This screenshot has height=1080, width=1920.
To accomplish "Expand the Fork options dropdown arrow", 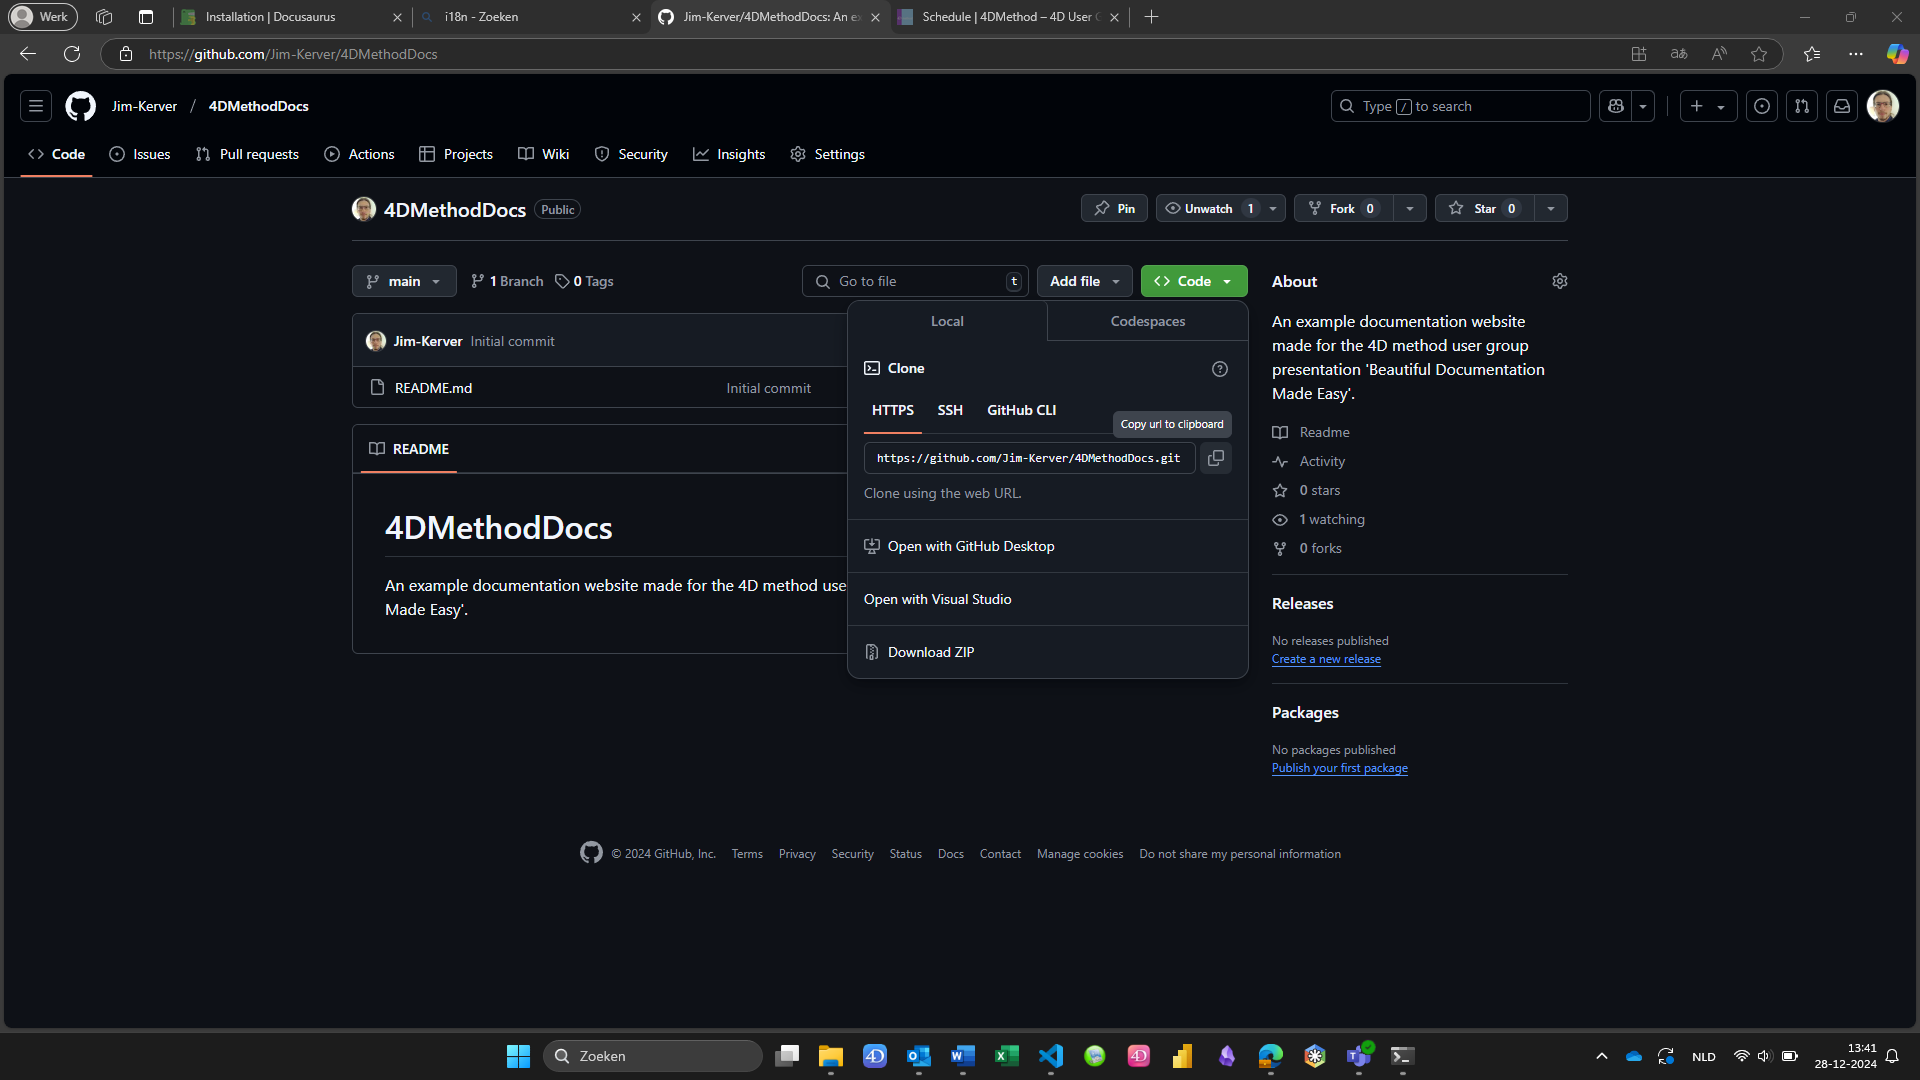I will pos(1409,208).
